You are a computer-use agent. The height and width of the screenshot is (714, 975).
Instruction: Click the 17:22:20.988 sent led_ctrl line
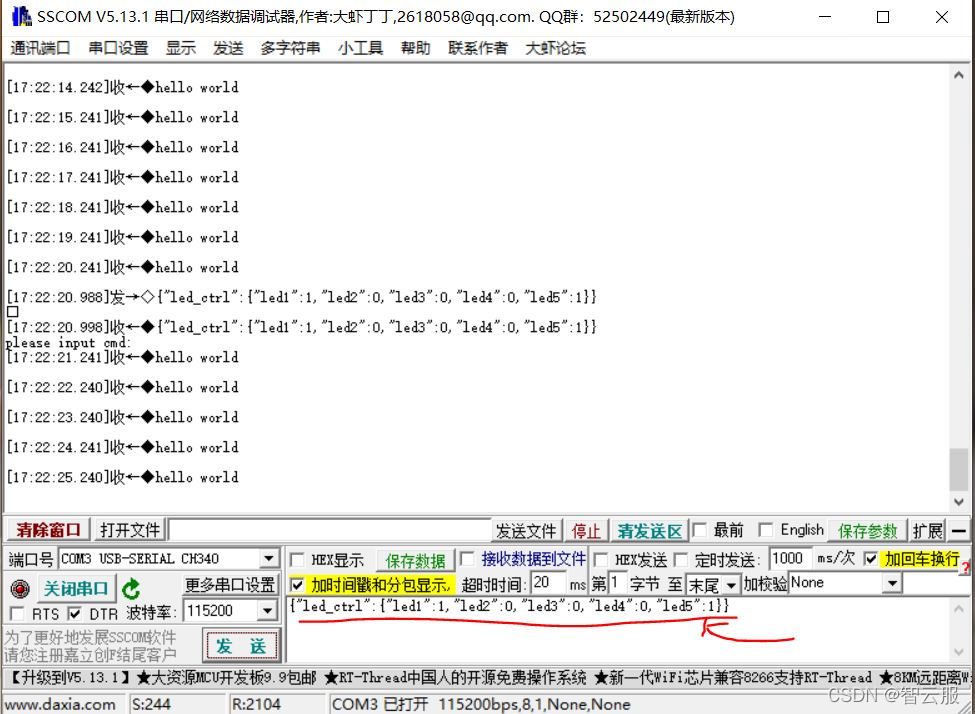pos(302,297)
